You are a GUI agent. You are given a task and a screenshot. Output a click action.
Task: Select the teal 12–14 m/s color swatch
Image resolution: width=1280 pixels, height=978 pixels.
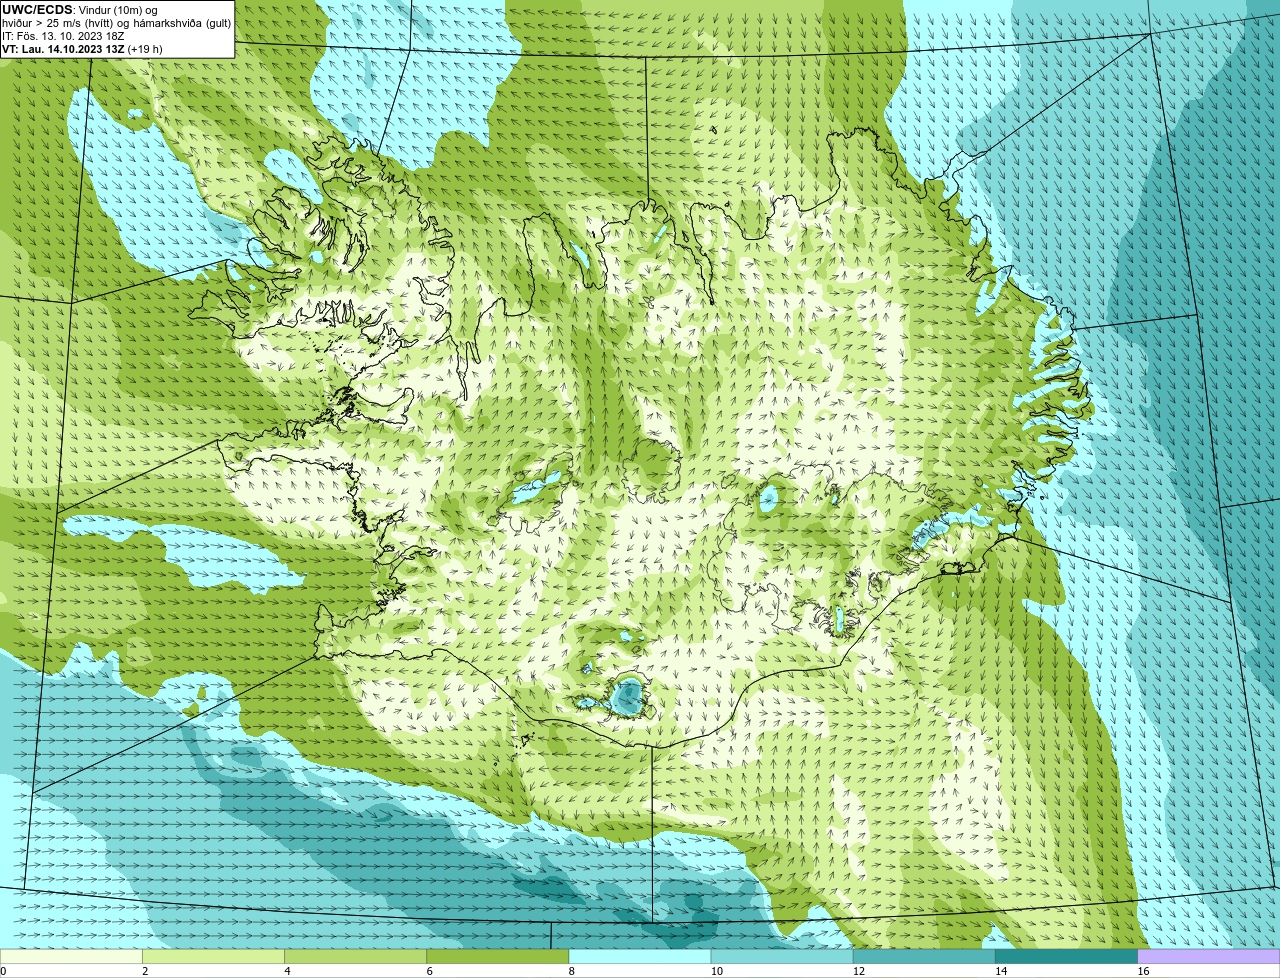click(924, 957)
